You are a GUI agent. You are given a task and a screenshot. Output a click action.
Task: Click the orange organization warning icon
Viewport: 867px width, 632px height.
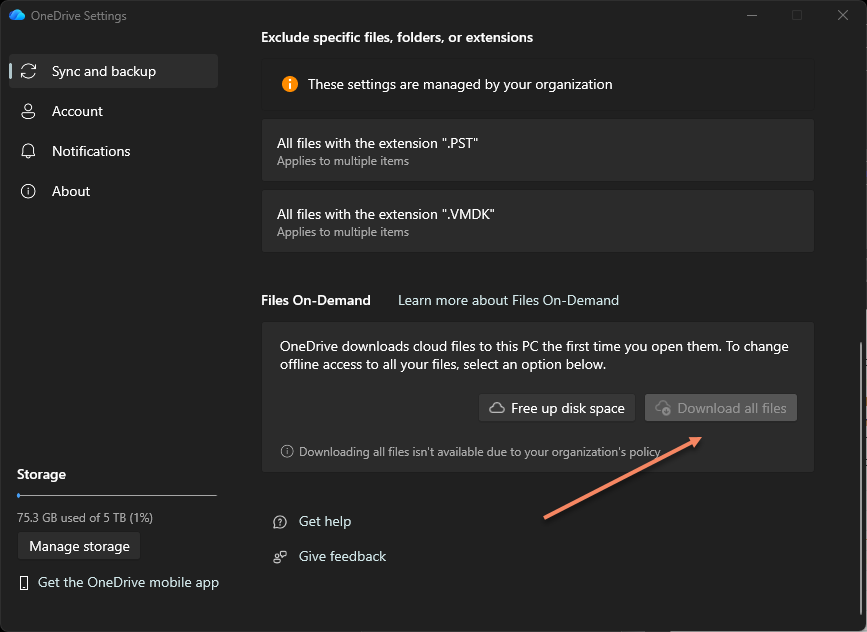point(290,84)
